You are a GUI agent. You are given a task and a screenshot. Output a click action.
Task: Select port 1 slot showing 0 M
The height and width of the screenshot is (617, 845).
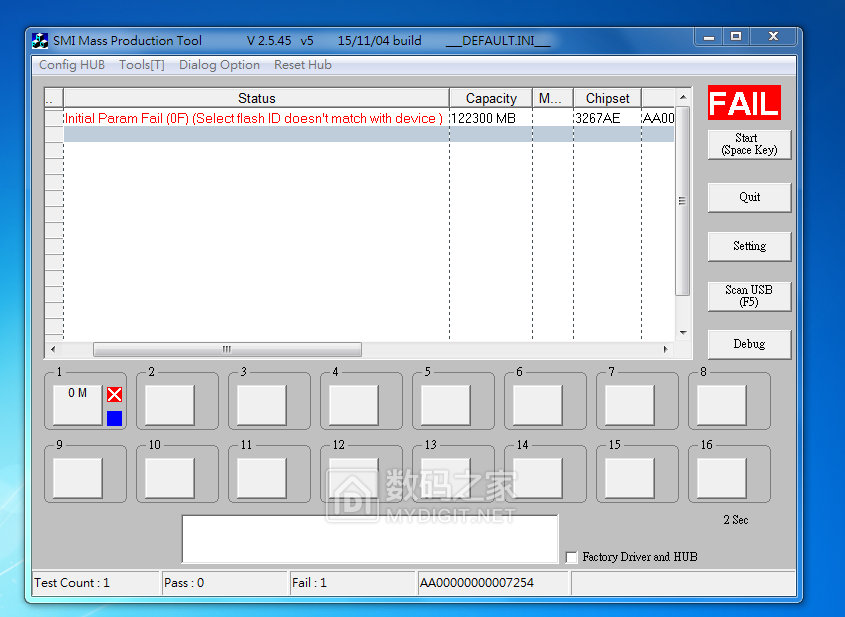tap(77, 404)
